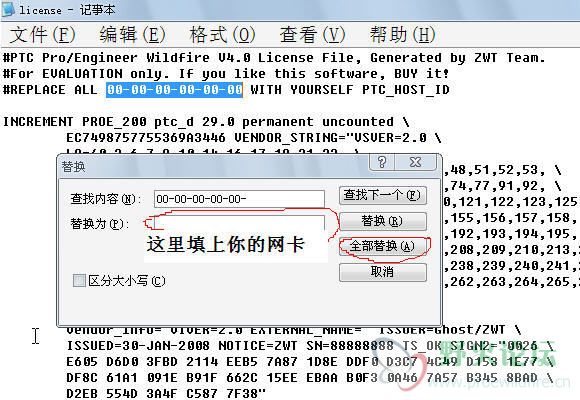Click 全部替换(A) to replace all
The image size is (580, 400).
click(x=382, y=246)
